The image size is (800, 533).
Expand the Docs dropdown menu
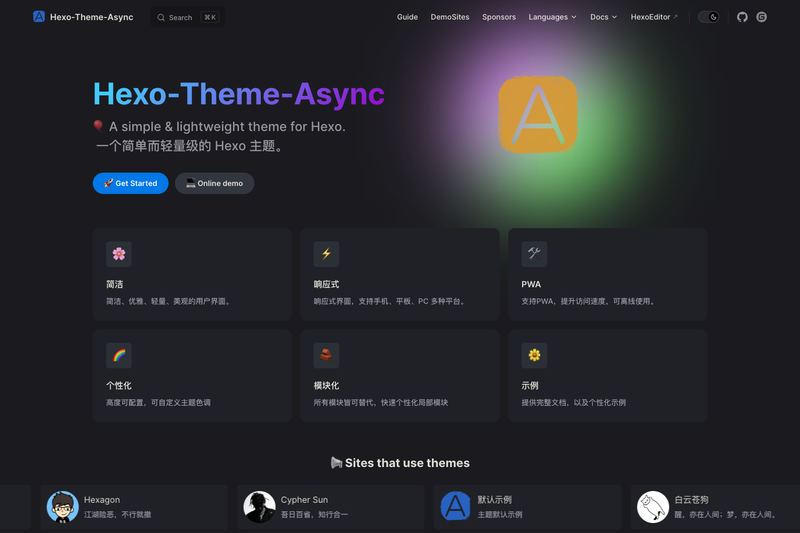604,17
